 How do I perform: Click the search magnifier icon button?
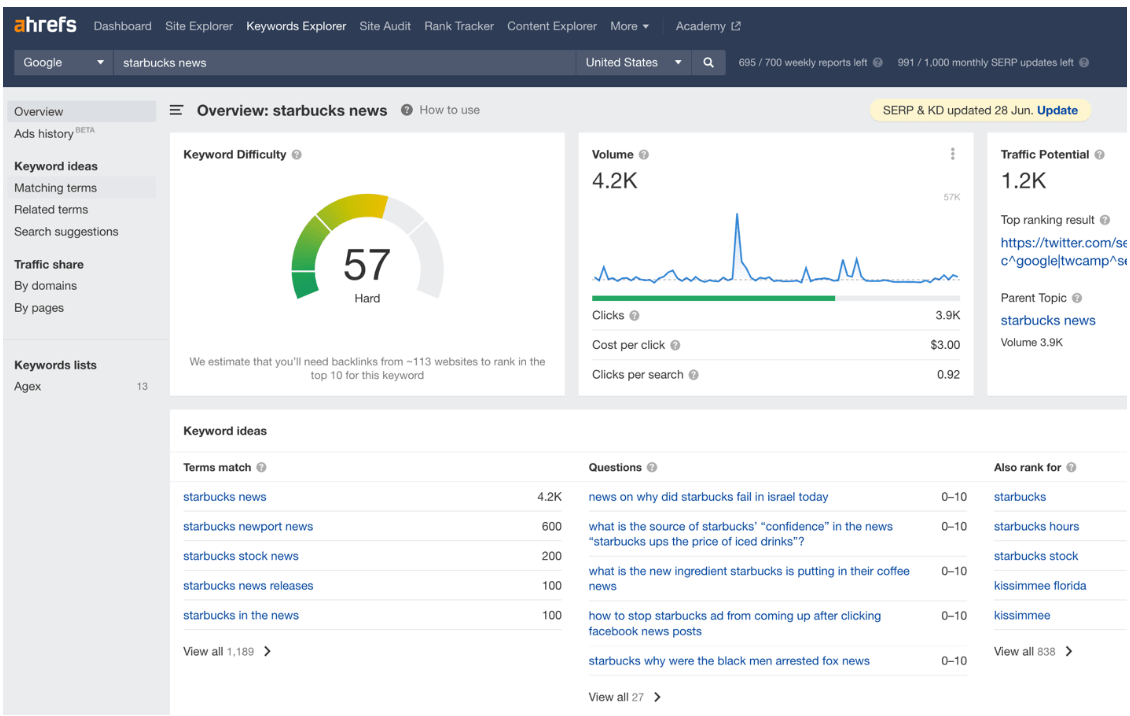tap(708, 62)
